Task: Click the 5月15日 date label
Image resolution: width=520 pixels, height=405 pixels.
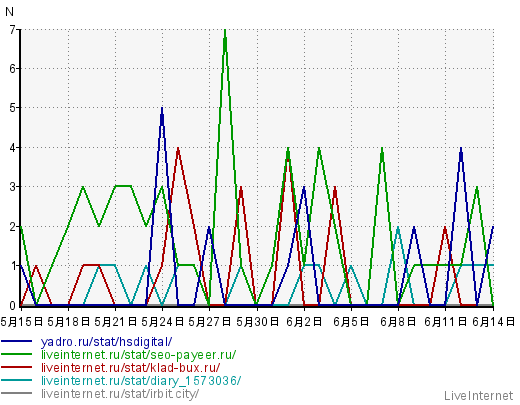Action: pyautogui.click(x=22, y=322)
